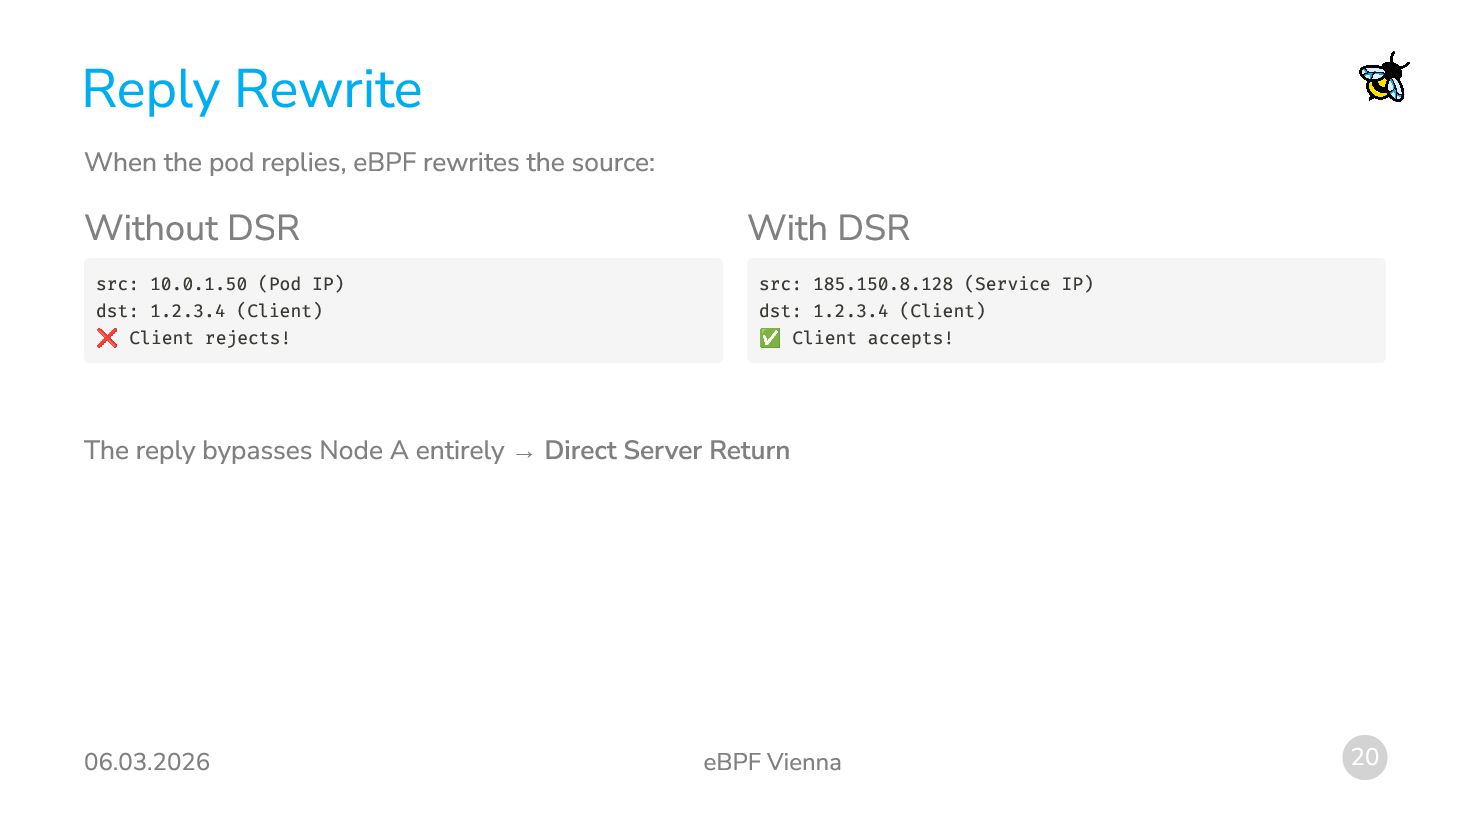Screen dimensions: 1470x828
Task: Click the bold Direct Server Return text
Action: pos(667,451)
